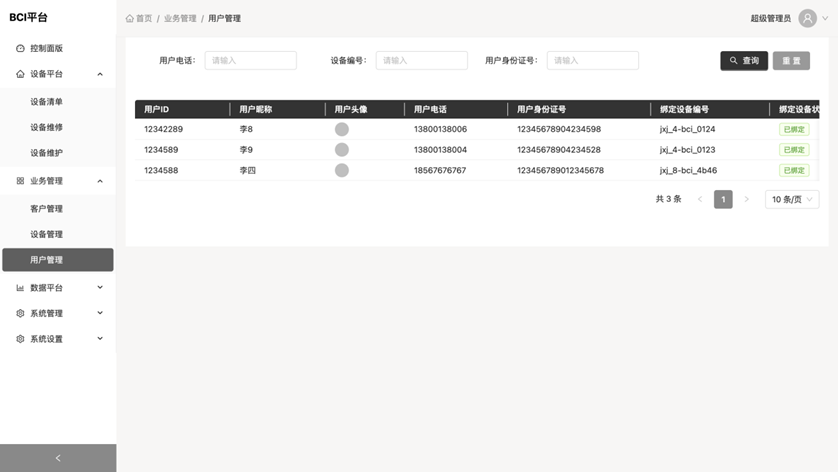
Task: Click the super admin avatar icon
Action: pos(807,19)
